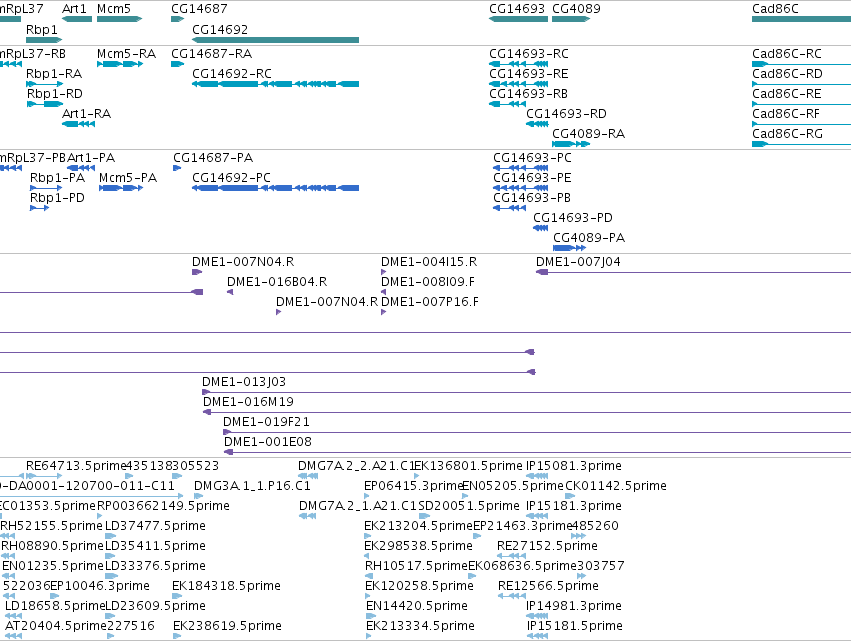Viewport: 851px width, 641px height.
Task: Click the Art1-PA protein label
Action: tap(91, 158)
